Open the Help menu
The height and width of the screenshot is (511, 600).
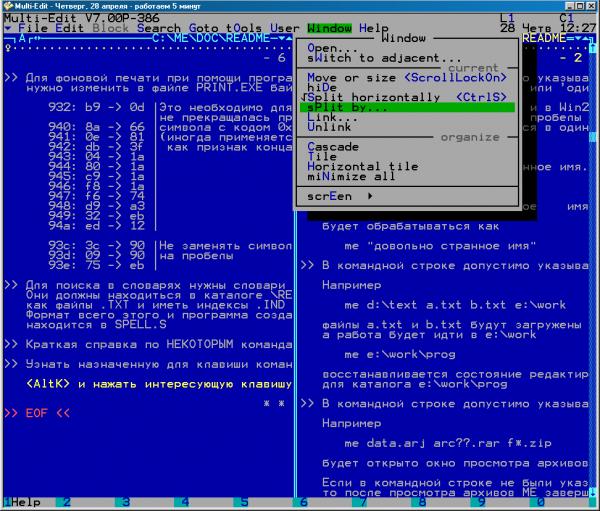coord(374,28)
